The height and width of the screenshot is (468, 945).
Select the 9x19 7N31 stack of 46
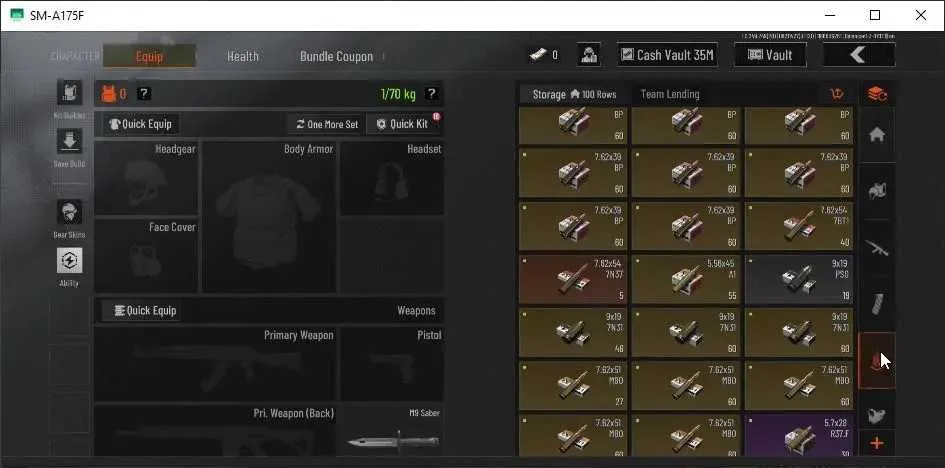coord(573,332)
